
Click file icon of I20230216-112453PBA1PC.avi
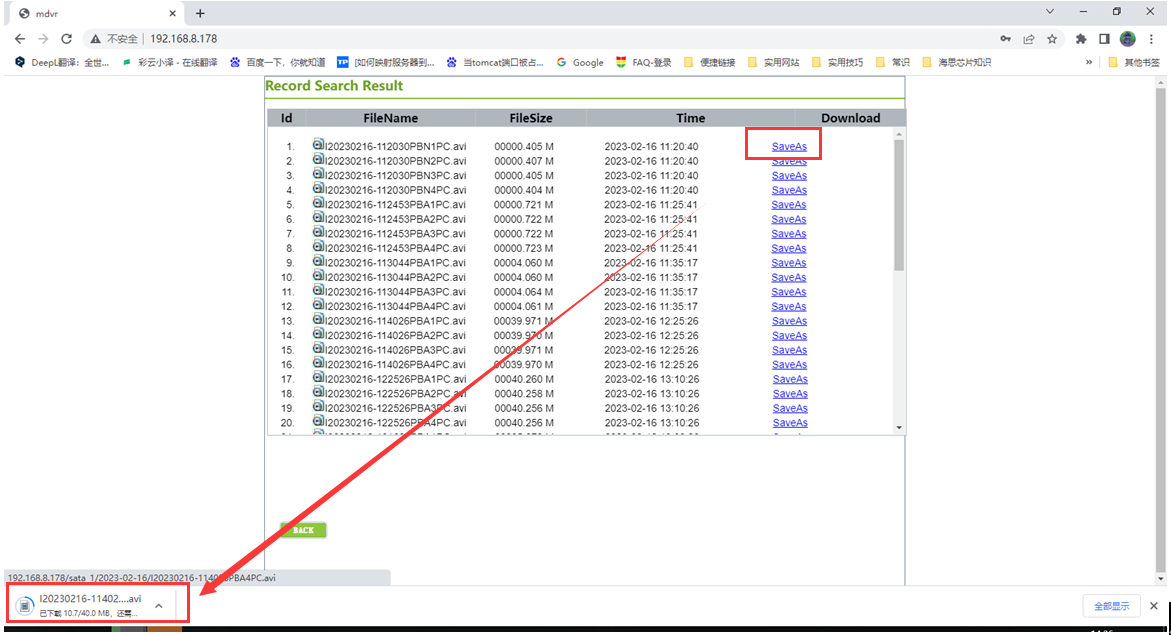coord(318,202)
